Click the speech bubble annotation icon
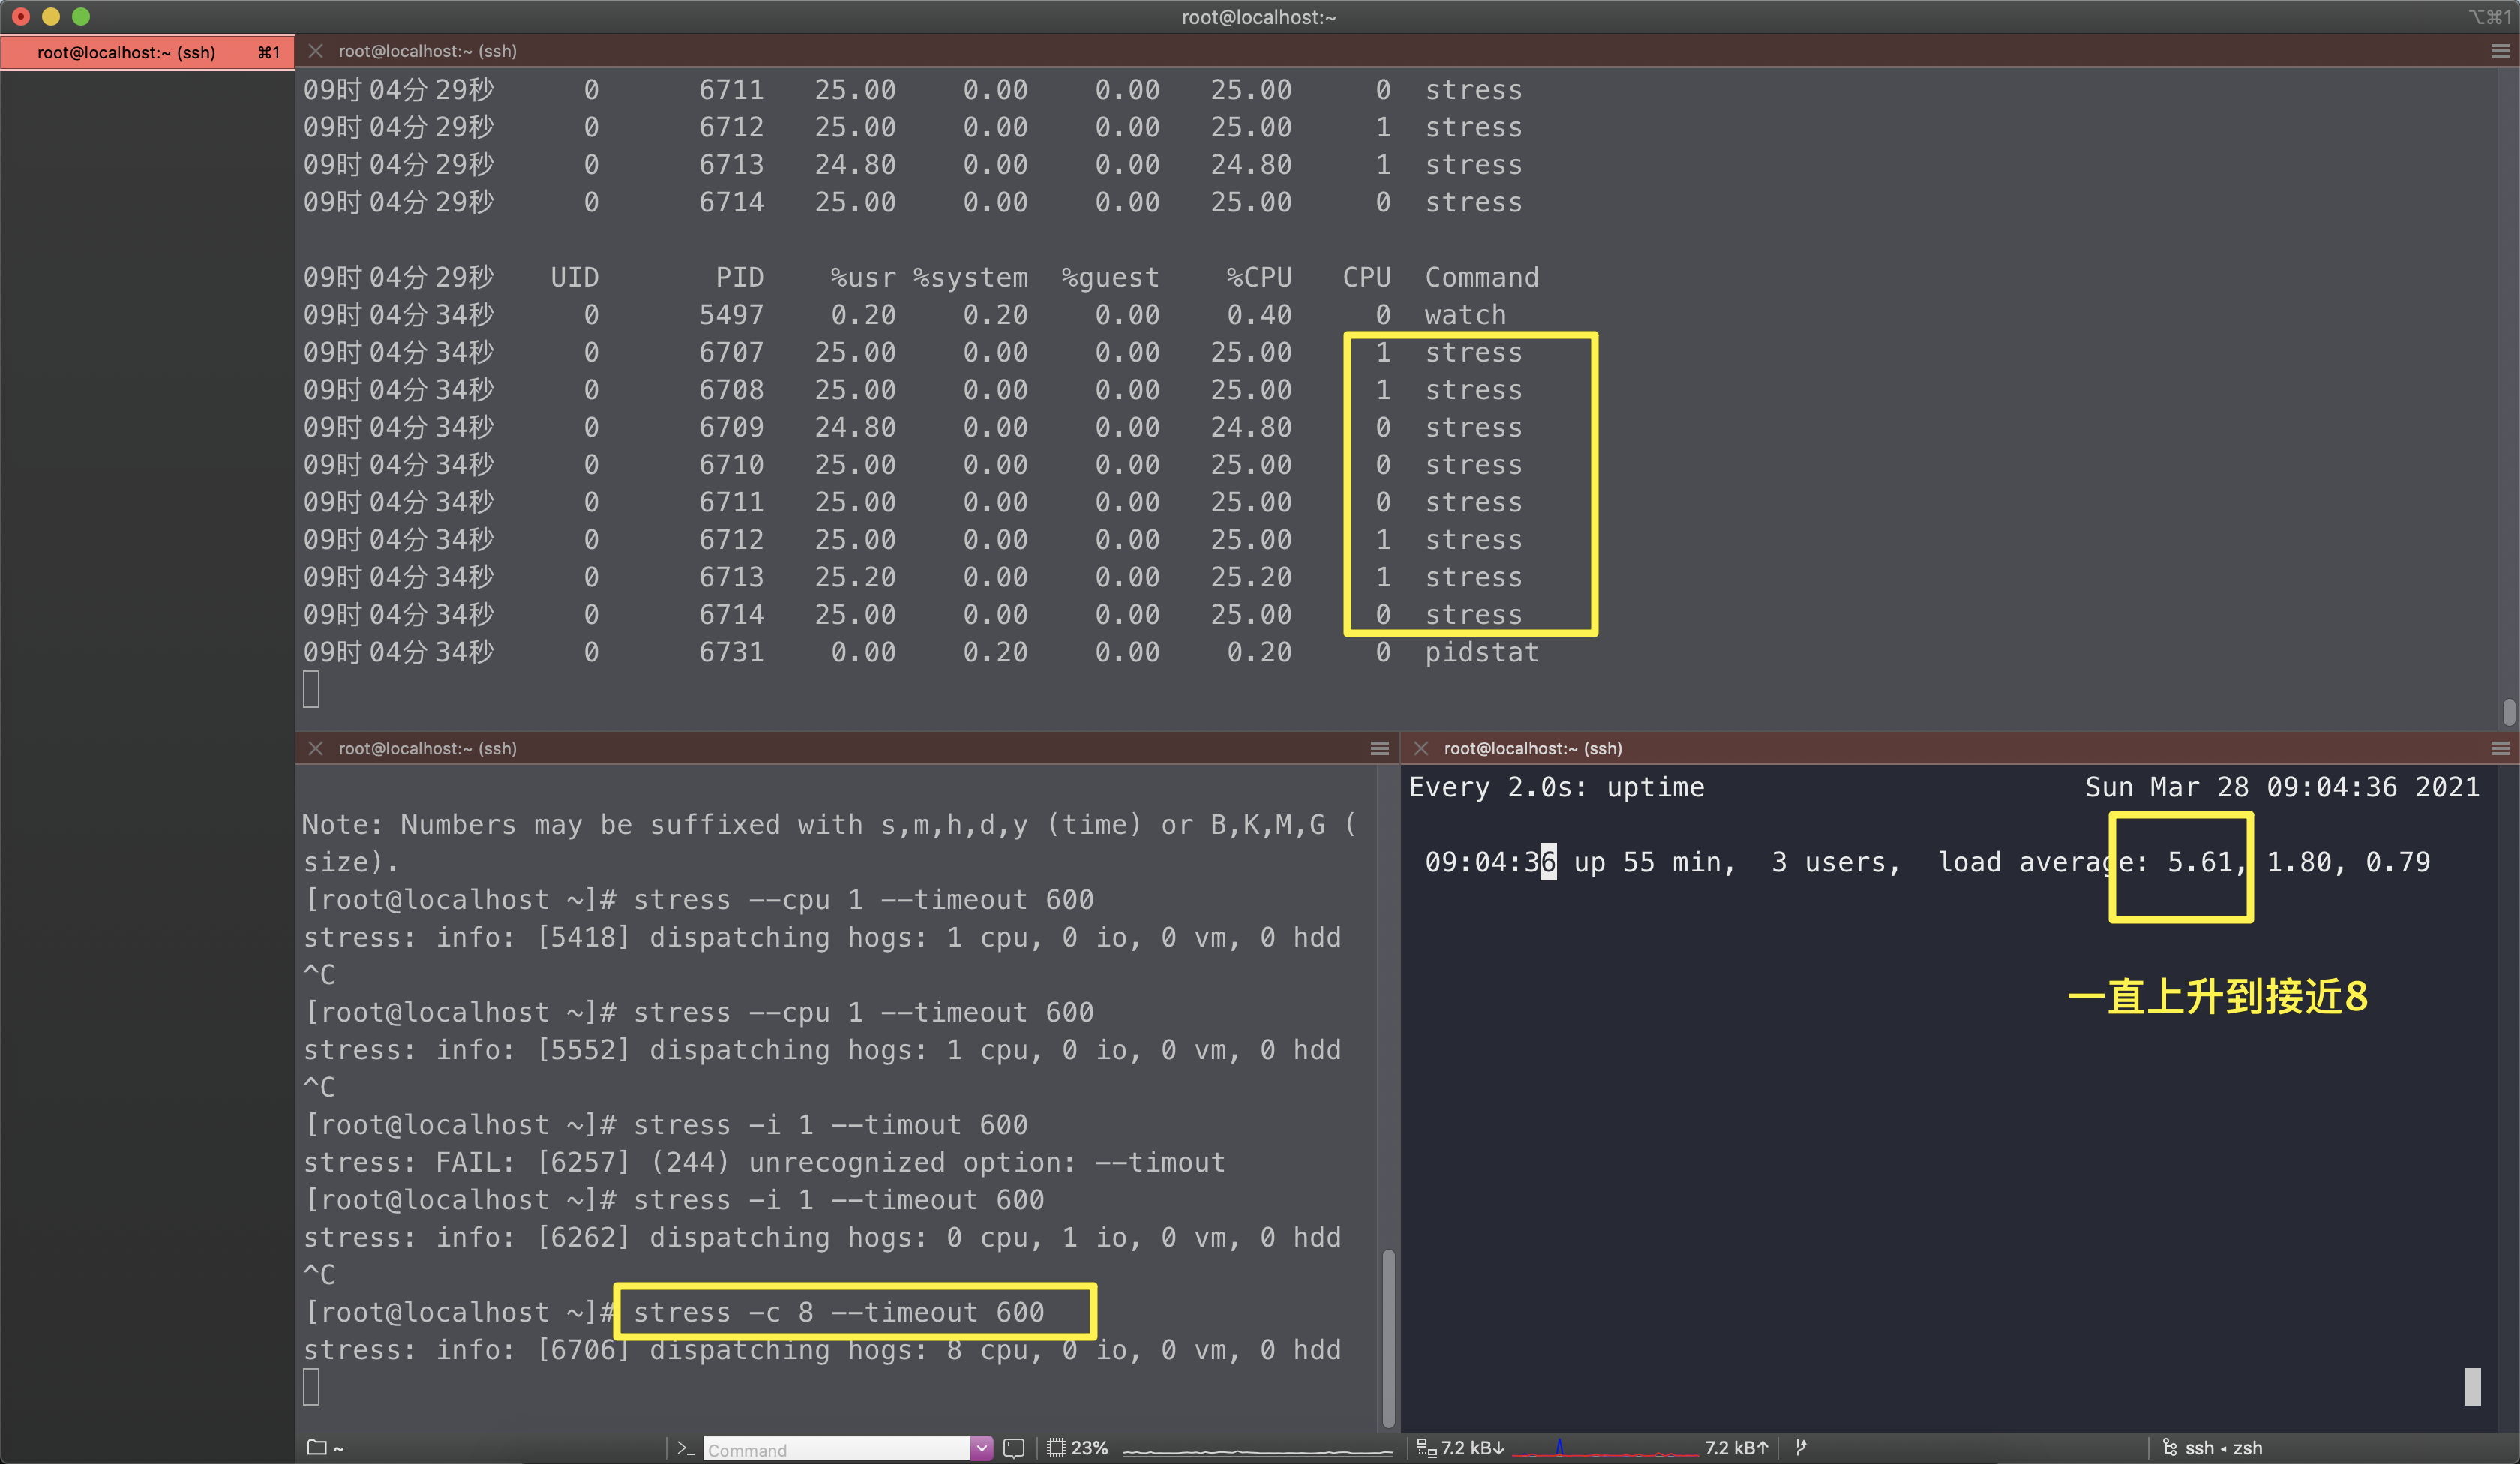This screenshot has height=1464, width=2520. (1014, 1447)
